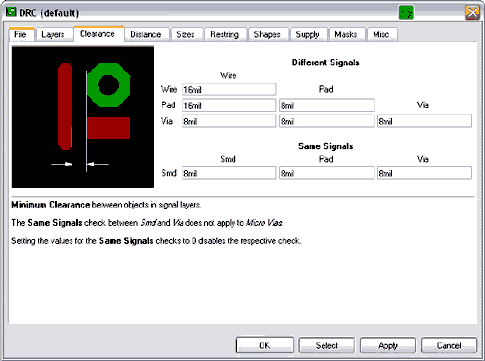The image size is (485, 361).
Task: Click the 'Same Signals' section heading
Action: click(x=326, y=146)
